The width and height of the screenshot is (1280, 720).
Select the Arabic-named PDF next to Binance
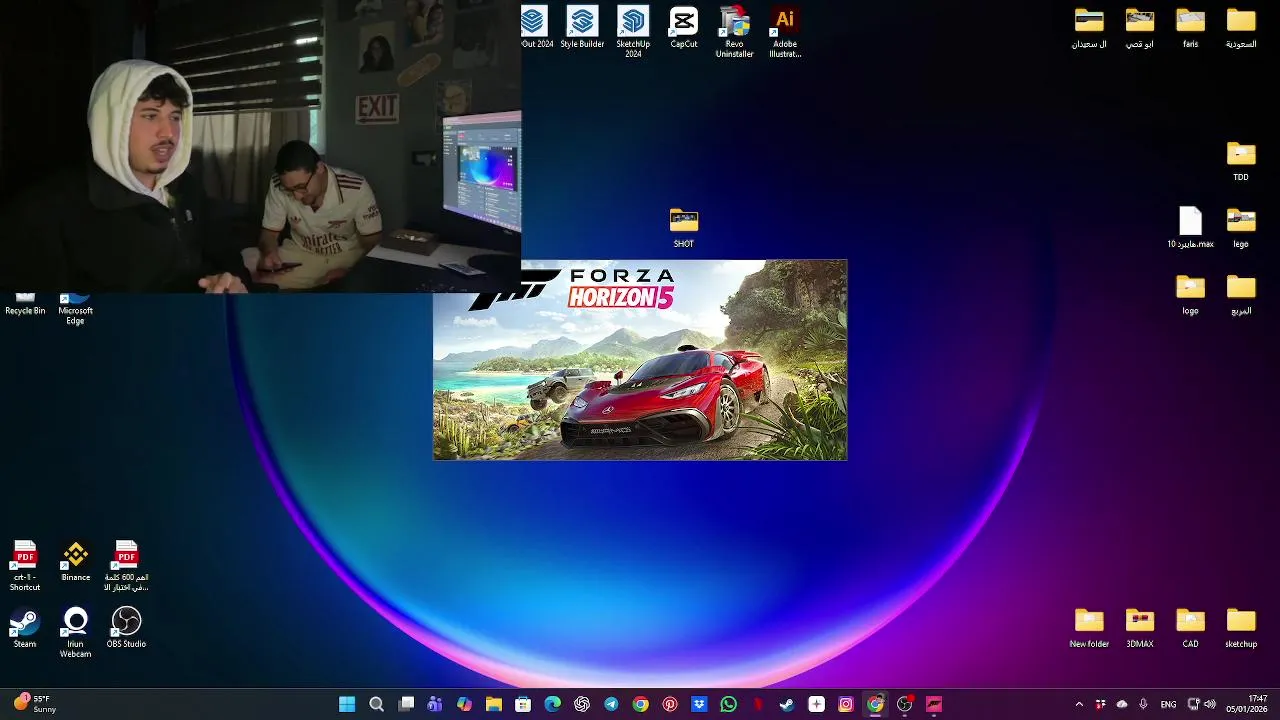click(x=126, y=566)
